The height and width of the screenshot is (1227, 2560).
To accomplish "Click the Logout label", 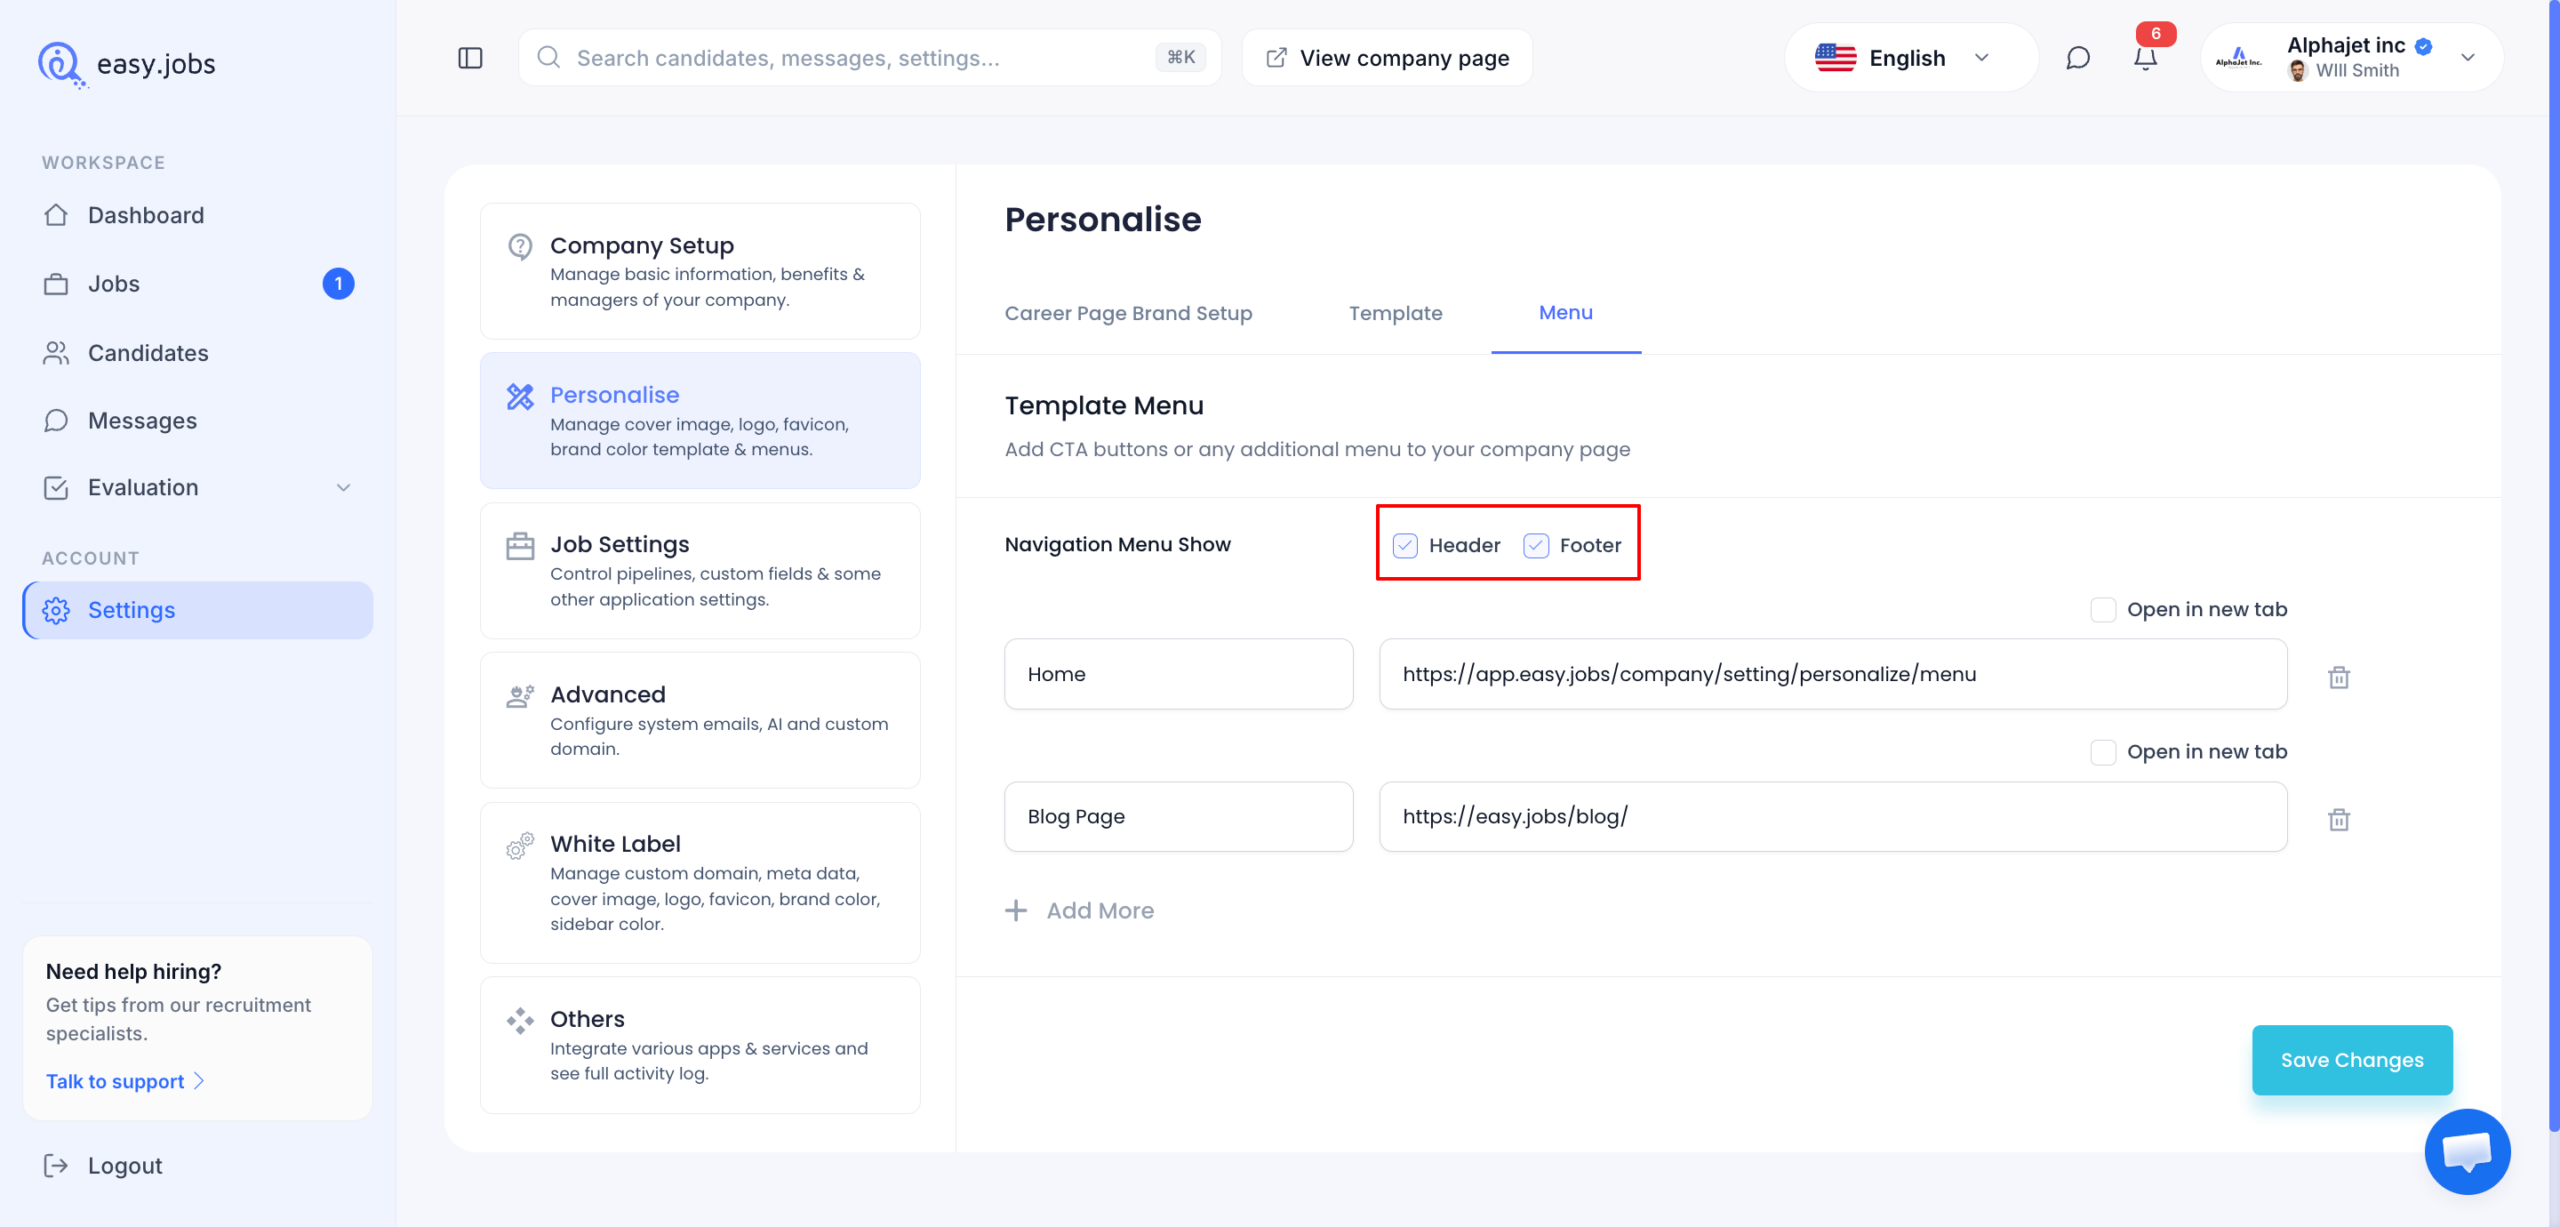I will pos(125,1165).
